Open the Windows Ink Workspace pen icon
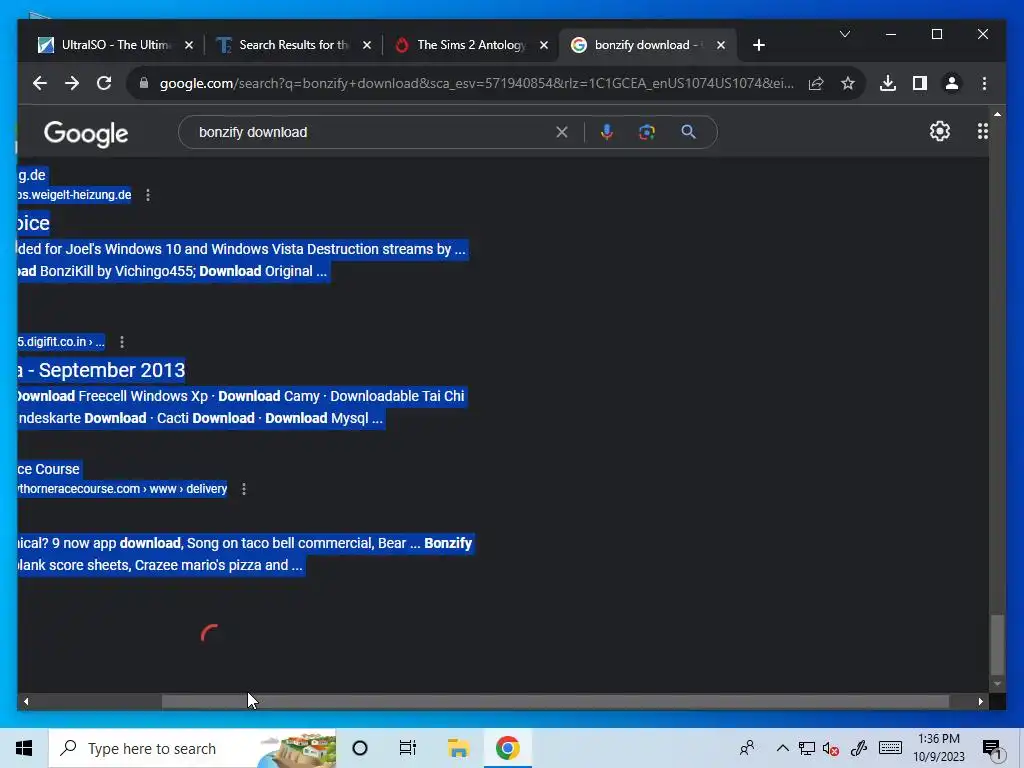1024x768 pixels. coord(859,748)
